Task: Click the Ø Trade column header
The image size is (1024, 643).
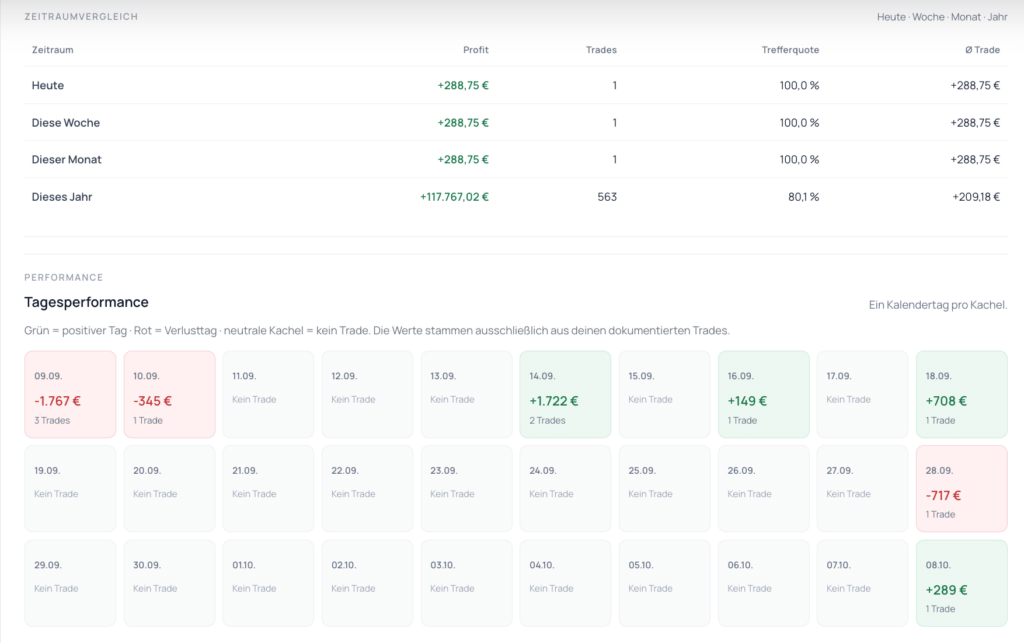Action: click(982, 50)
